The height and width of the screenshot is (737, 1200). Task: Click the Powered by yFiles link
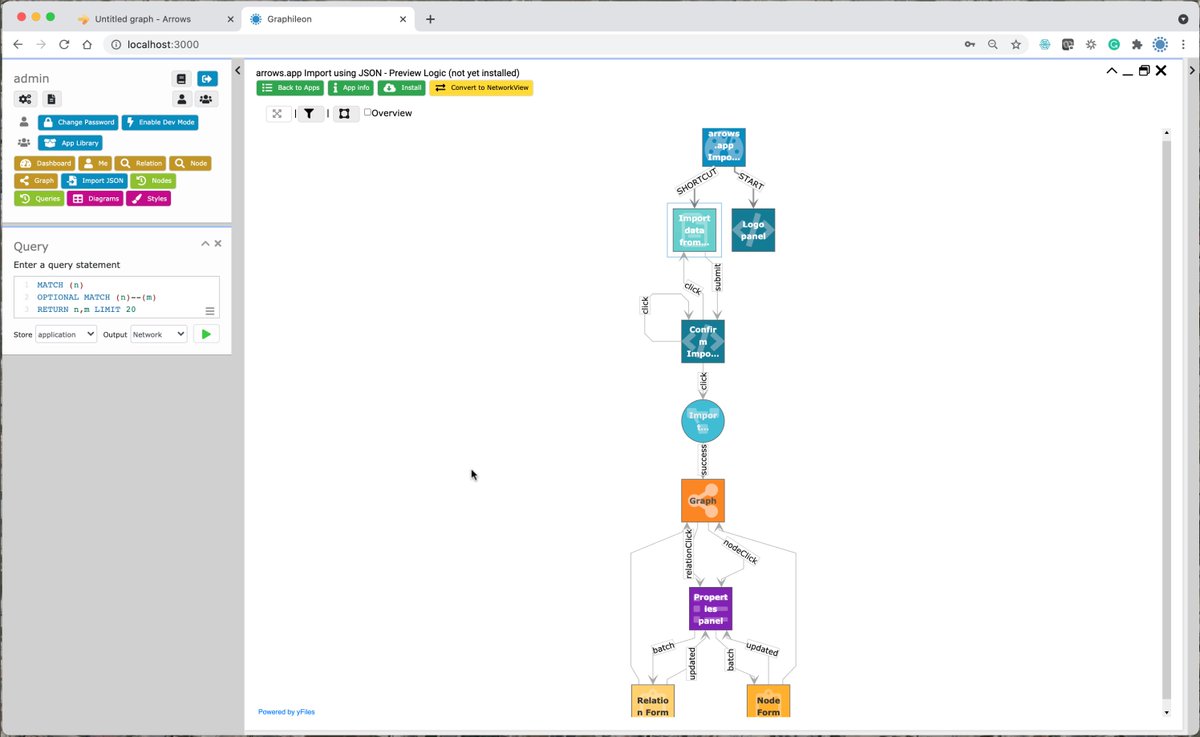tap(286, 712)
